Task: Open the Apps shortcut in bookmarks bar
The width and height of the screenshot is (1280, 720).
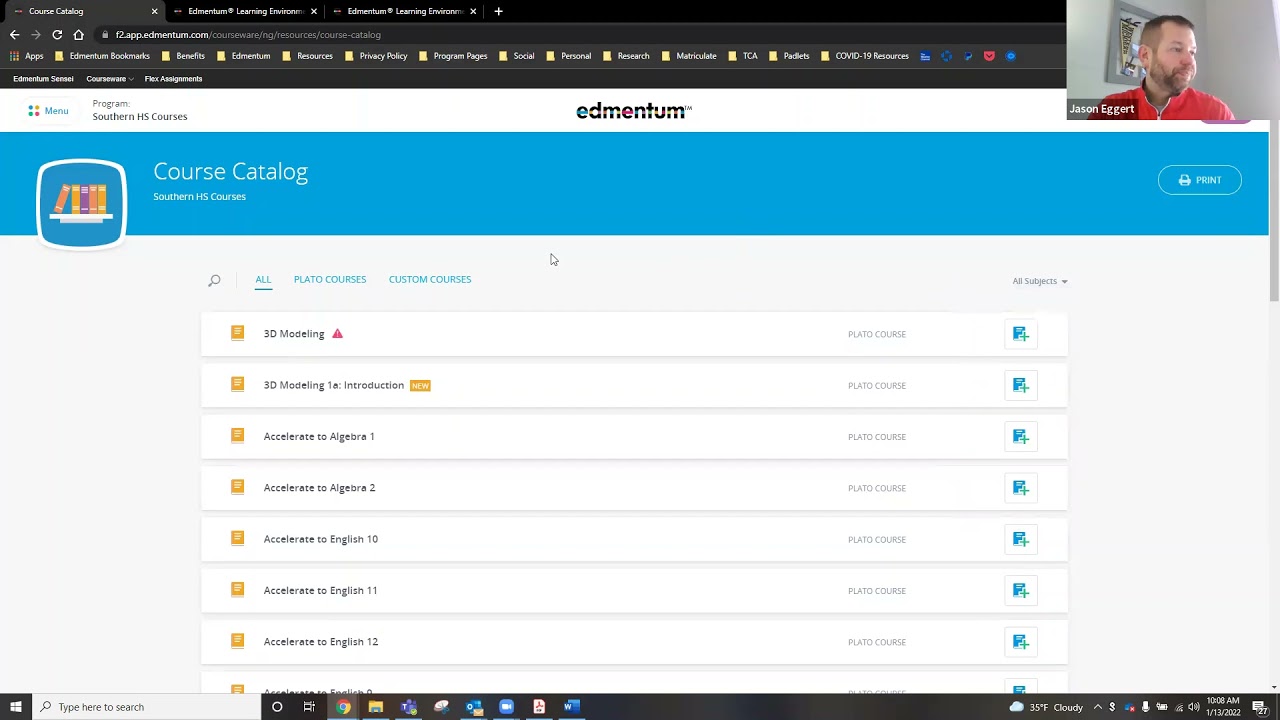Action: point(27,56)
